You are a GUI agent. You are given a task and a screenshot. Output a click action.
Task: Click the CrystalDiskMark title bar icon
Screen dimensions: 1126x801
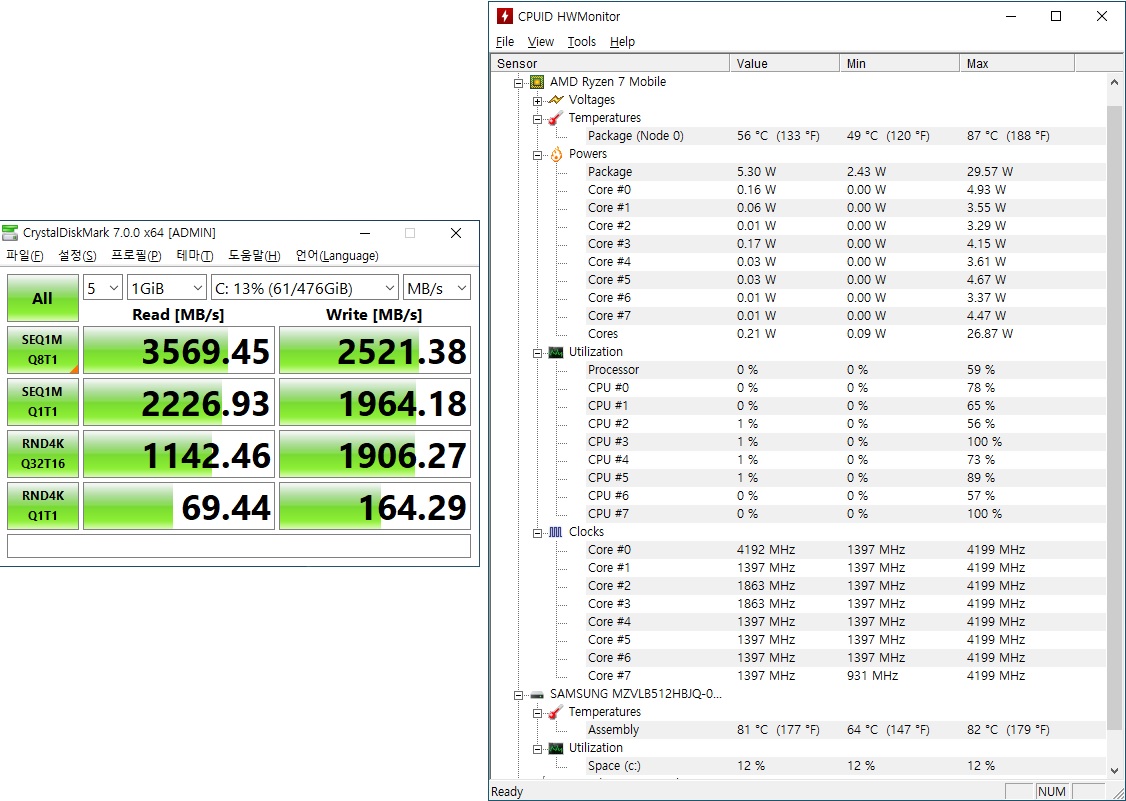click(9, 233)
